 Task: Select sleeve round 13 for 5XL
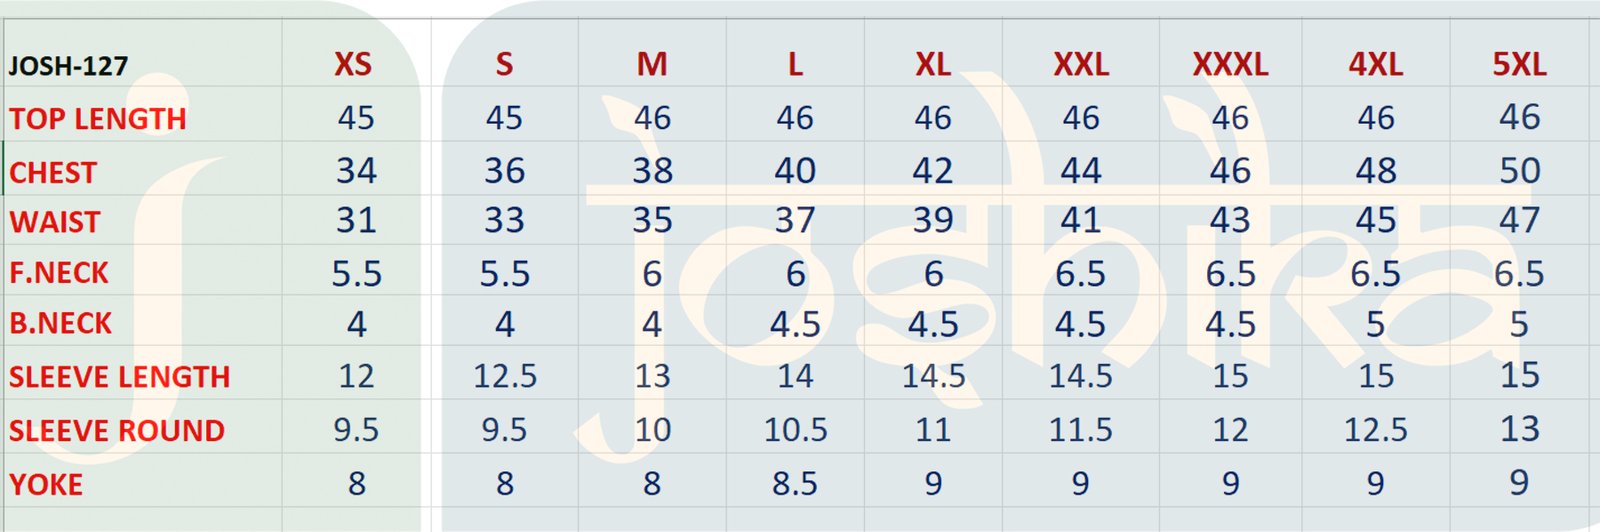pos(1519,429)
